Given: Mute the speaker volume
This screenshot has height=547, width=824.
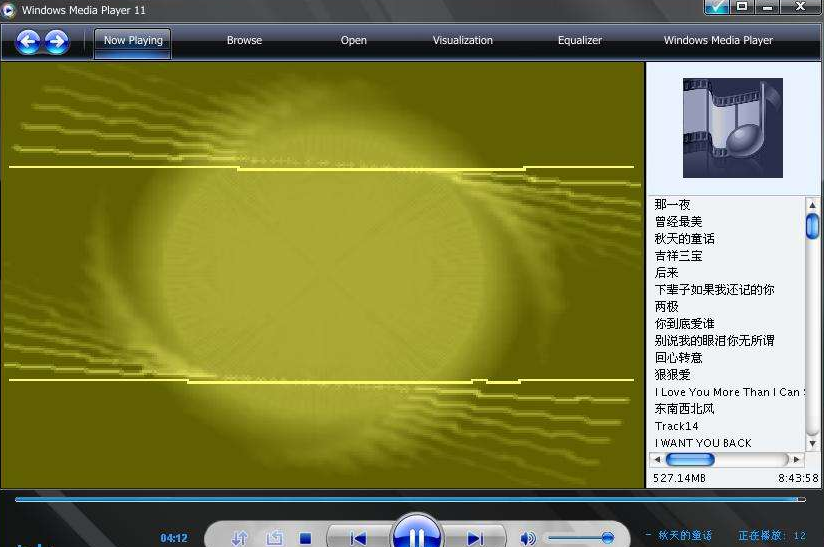Looking at the screenshot, I should 527,538.
